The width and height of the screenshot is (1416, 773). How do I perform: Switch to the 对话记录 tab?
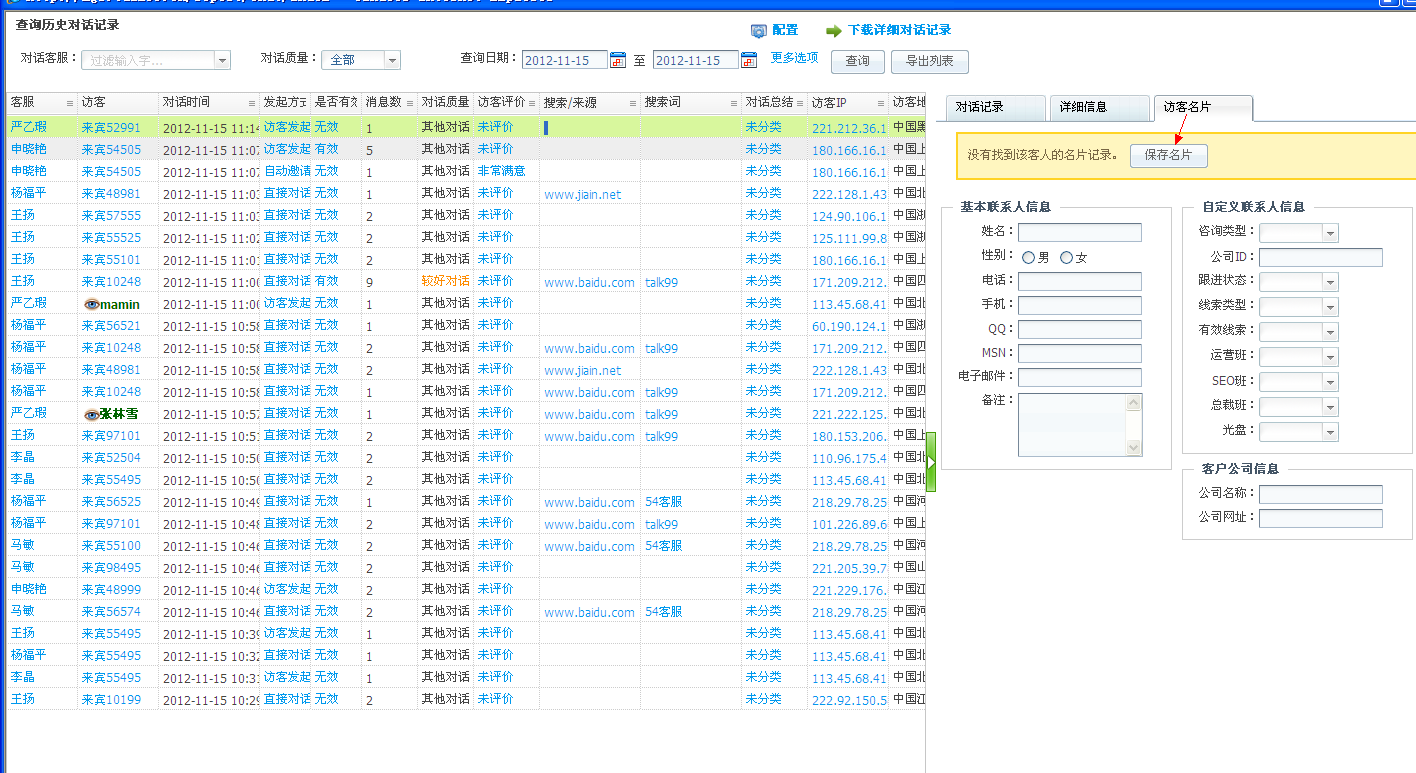[x=994, y=108]
